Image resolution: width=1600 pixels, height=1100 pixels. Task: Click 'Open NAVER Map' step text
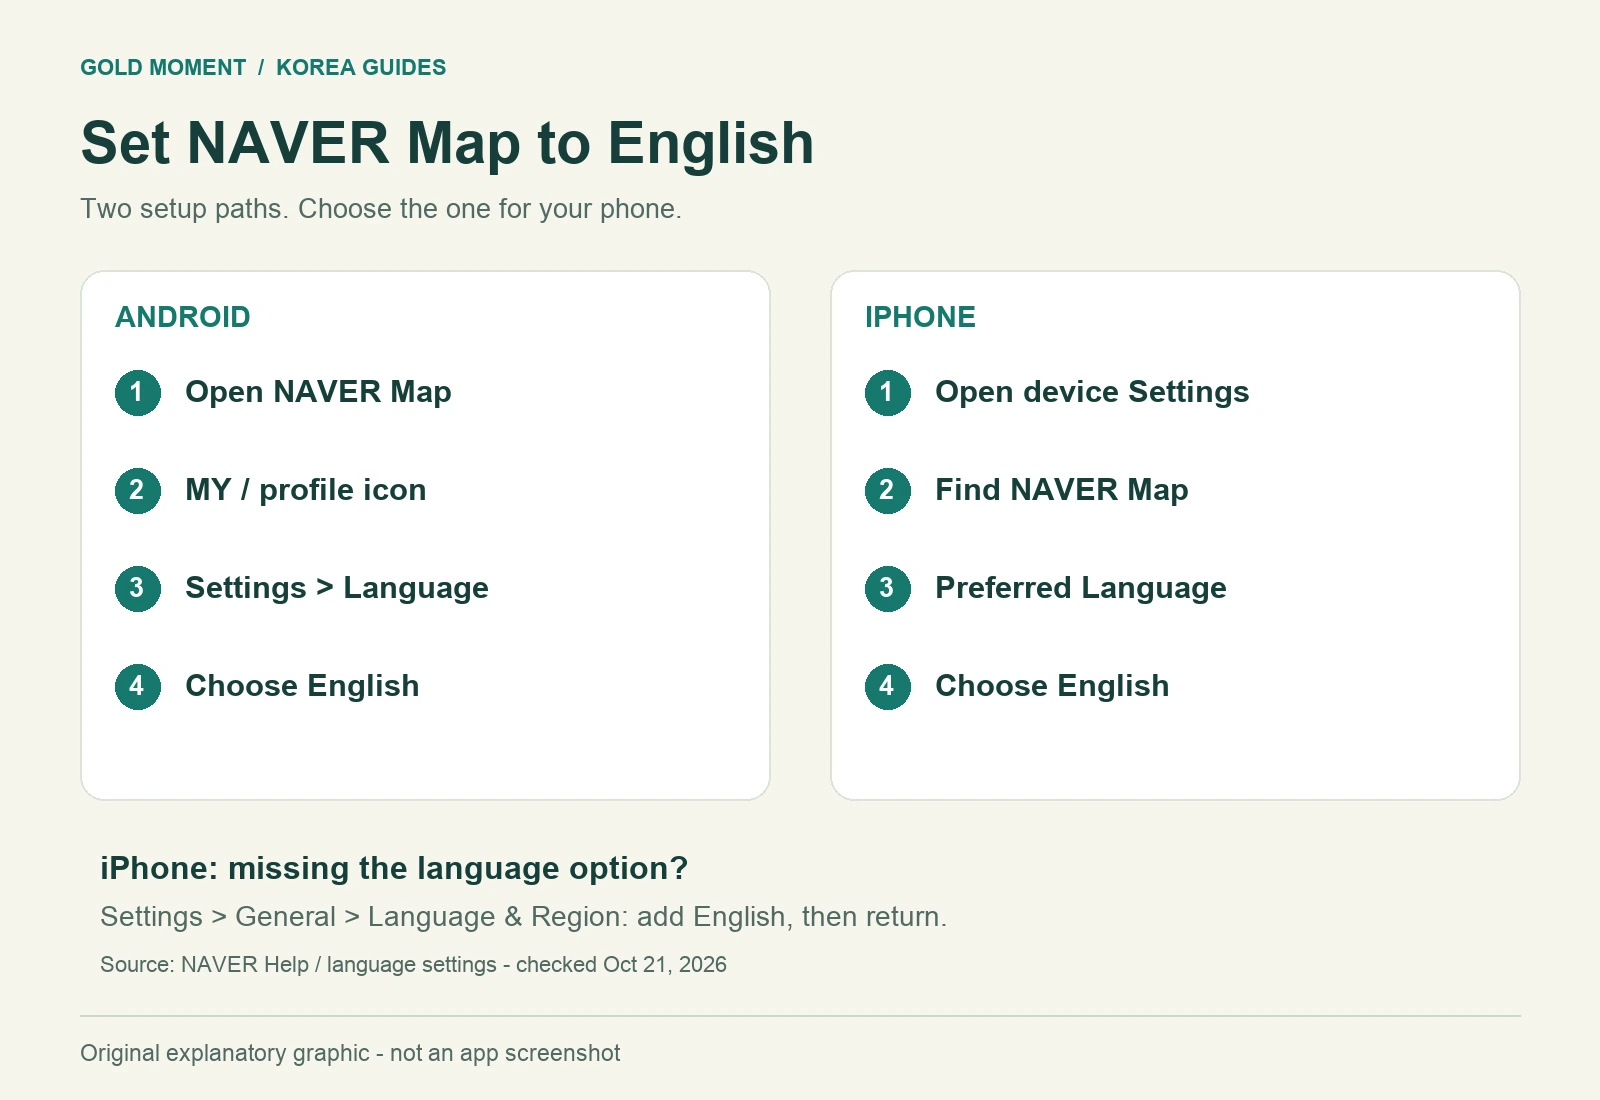pyautogui.click(x=318, y=392)
